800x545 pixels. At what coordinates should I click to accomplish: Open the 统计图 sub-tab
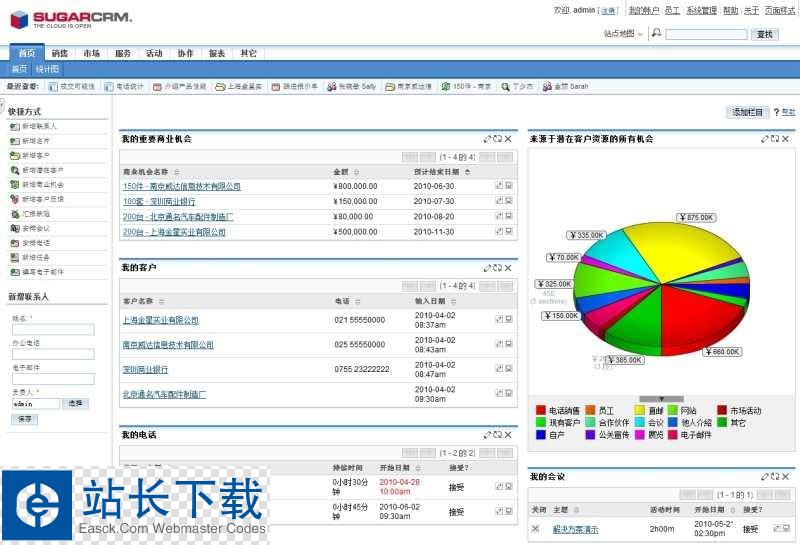47,69
